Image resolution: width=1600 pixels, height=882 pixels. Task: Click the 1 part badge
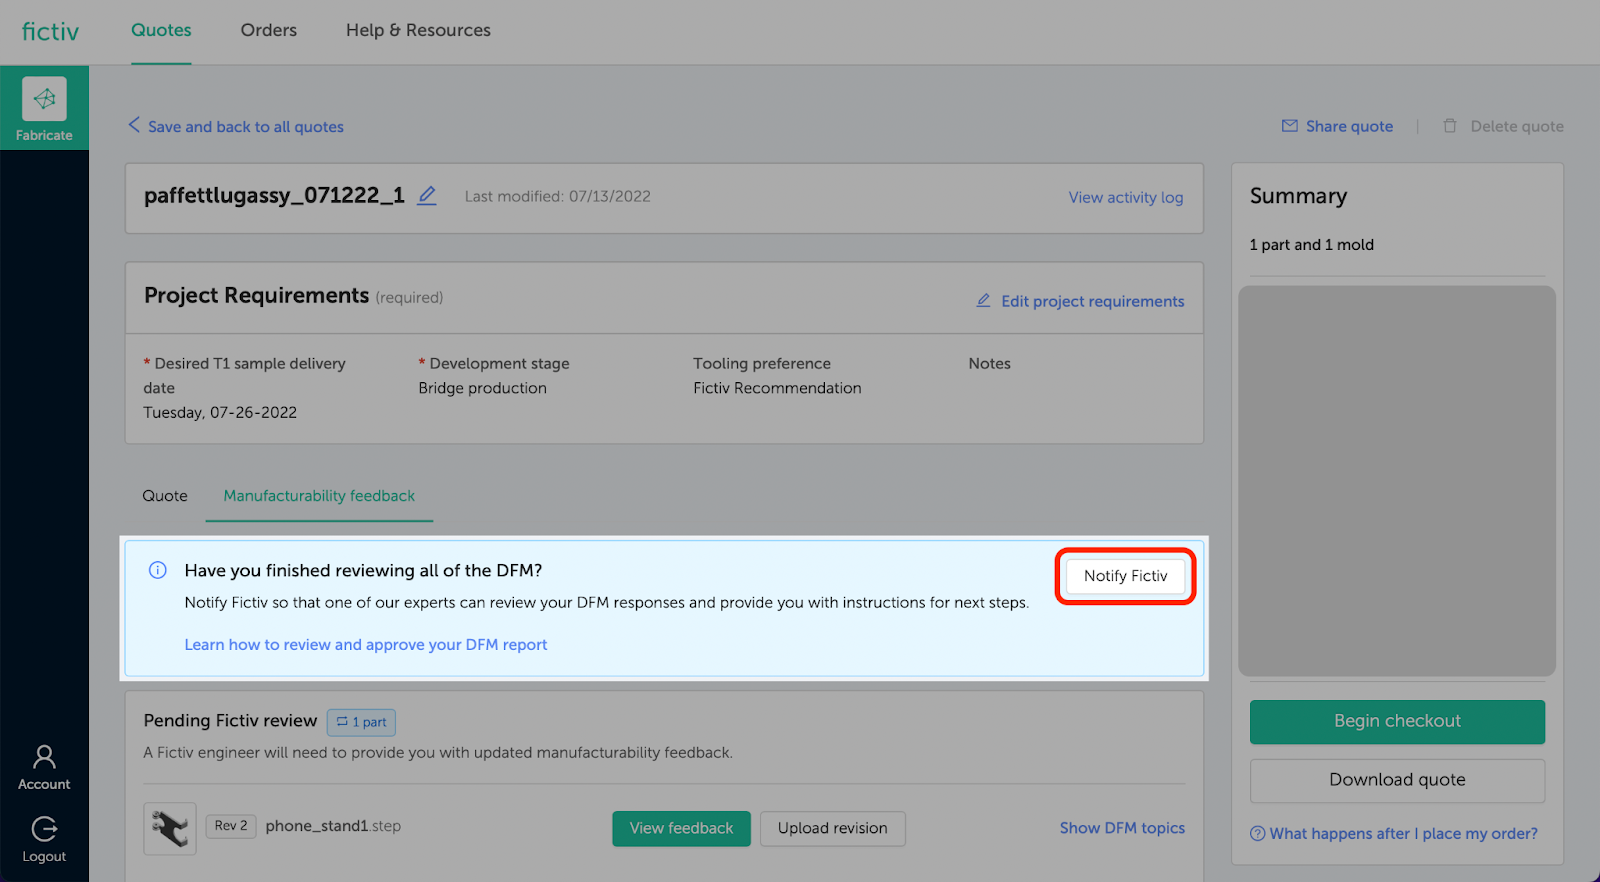tap(361, 722)
